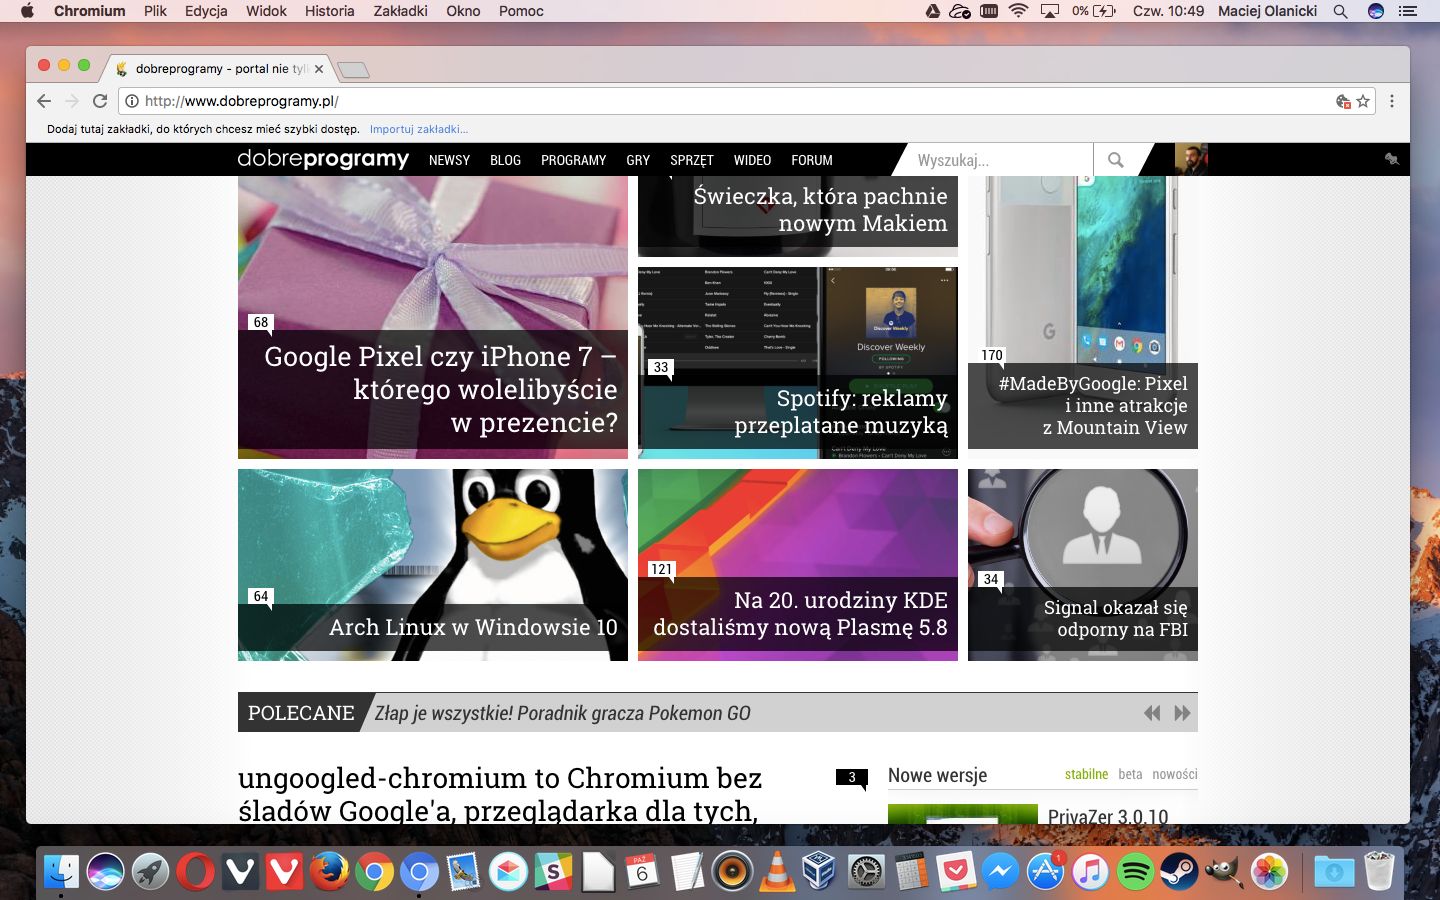Image resolution: width=1440 pixels, height=900 pixels.
Task: Go back with the browser back arrow
Action: [43, 101]
